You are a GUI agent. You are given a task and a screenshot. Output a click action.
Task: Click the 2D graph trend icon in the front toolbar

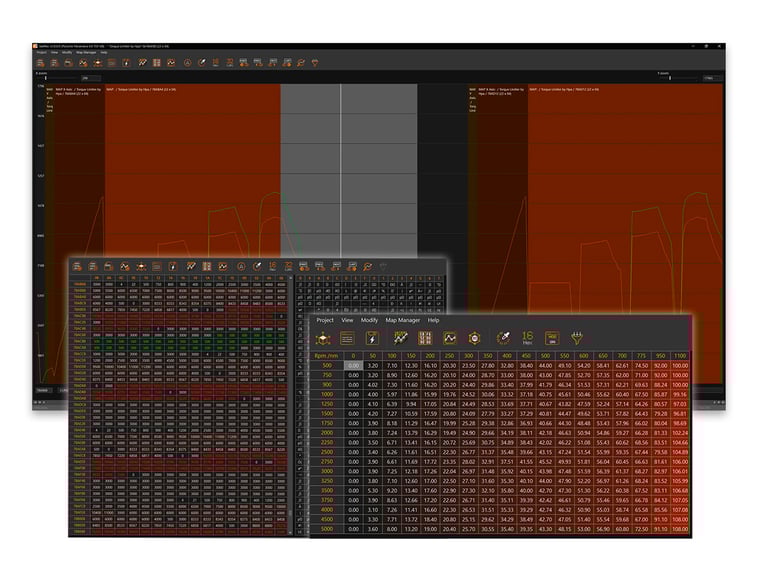click(401, 338)
